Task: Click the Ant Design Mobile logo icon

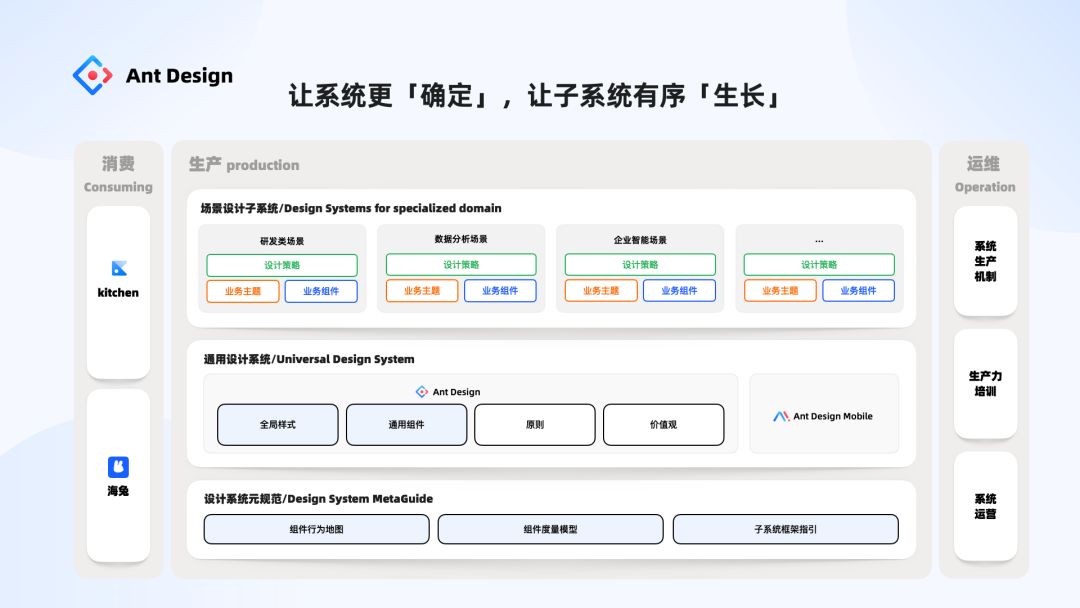Action: pos(781,416)
